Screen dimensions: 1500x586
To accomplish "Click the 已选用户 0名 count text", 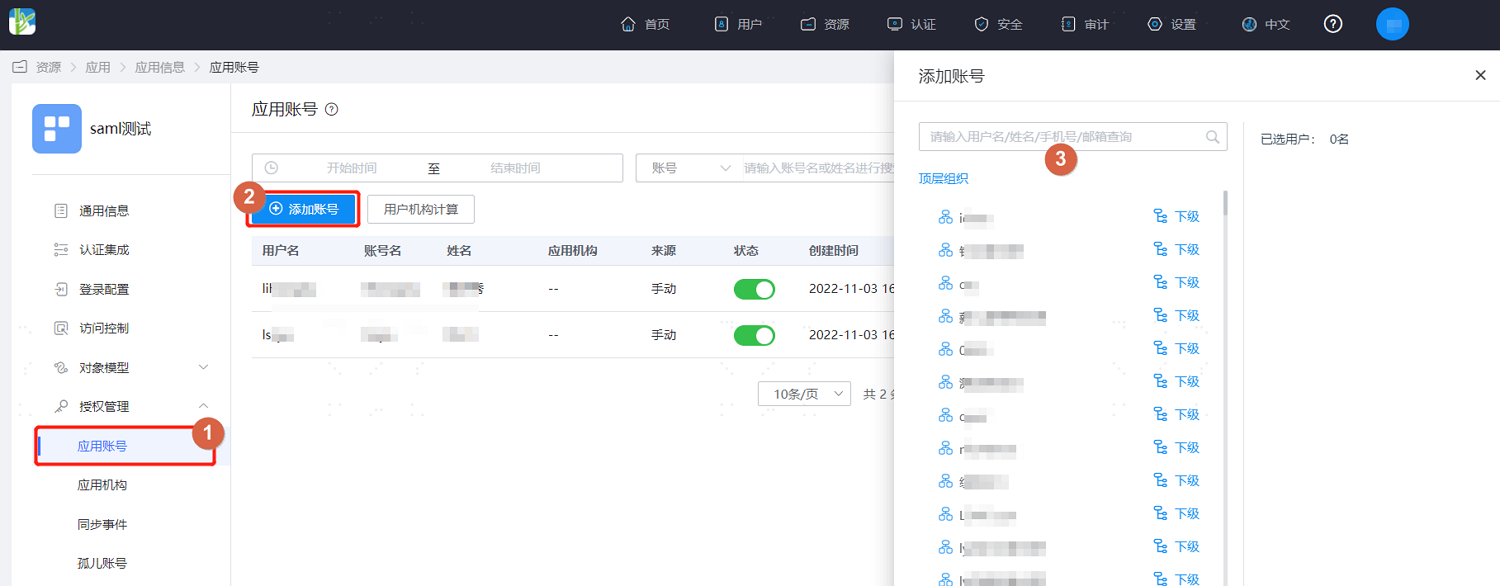I will pos(1306,139).
